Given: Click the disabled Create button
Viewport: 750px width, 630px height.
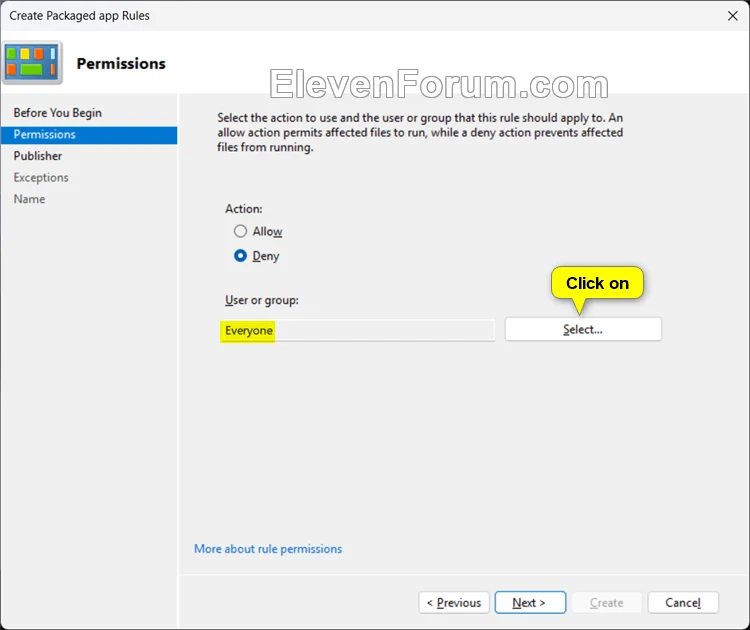Looking at the screenshot, I should tap(607, 603).
